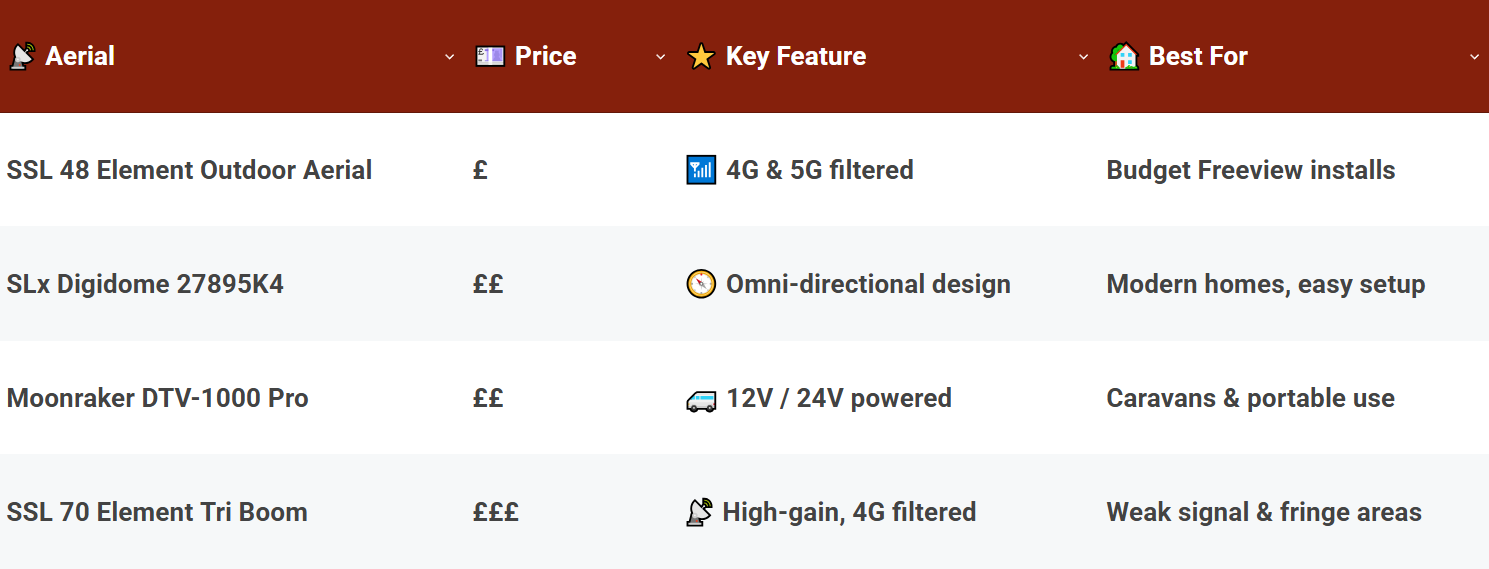
Task: Select the SSL 48 Element Outdoor Aerial cell
Action: click(189, 170)
